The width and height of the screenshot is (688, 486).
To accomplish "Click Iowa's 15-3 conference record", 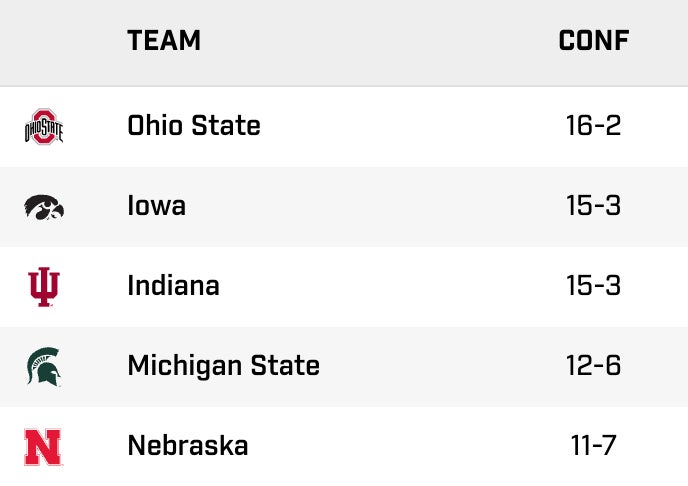I will (x=593, y=206).
